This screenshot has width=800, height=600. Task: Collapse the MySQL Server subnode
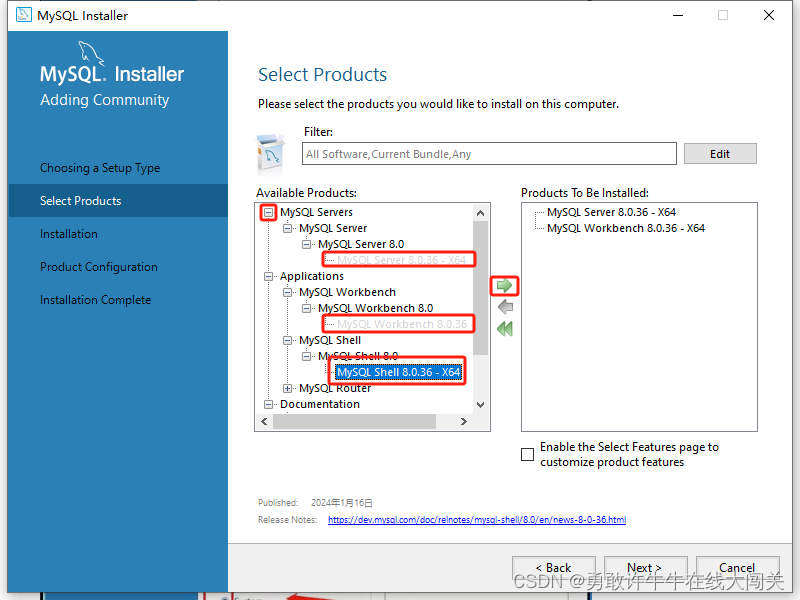pyautogui.click(x=287, y=228)
